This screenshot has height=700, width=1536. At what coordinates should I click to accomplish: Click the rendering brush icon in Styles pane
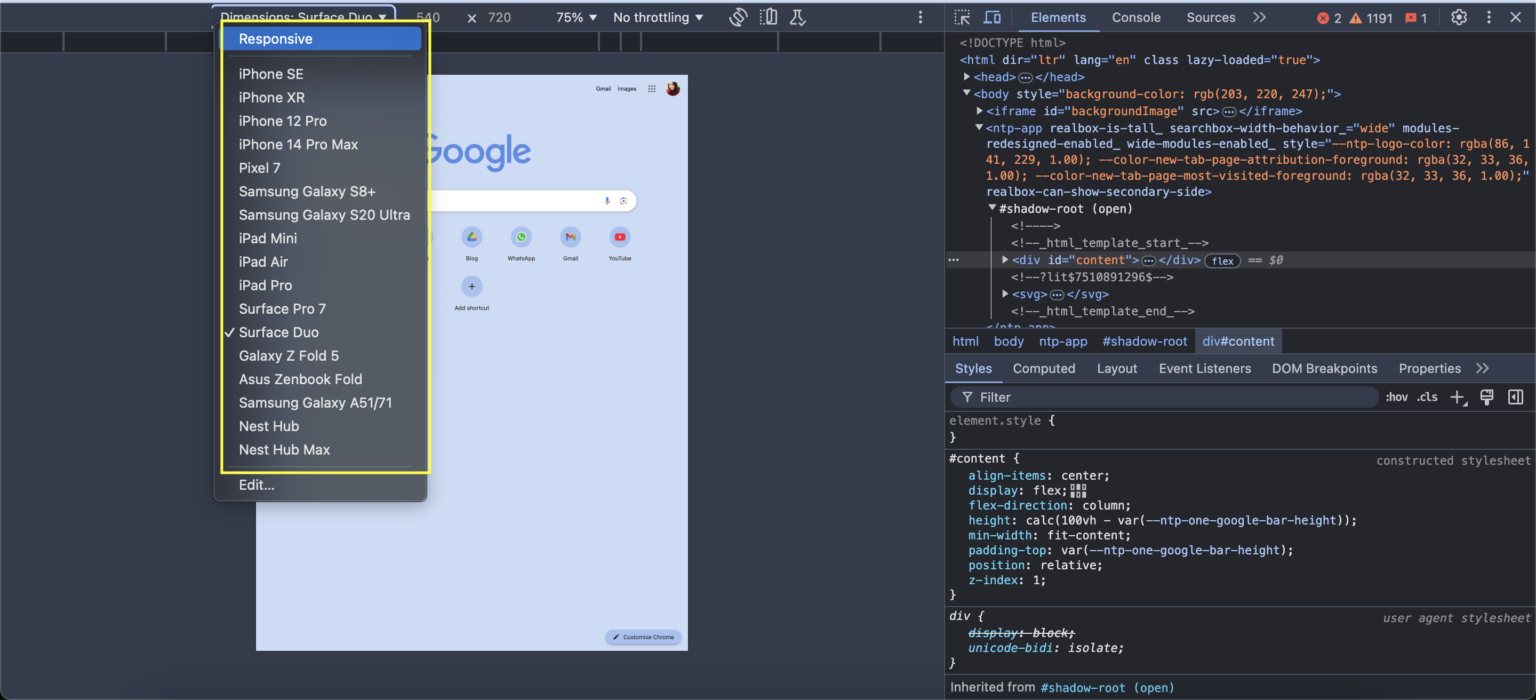(1487, 397)
